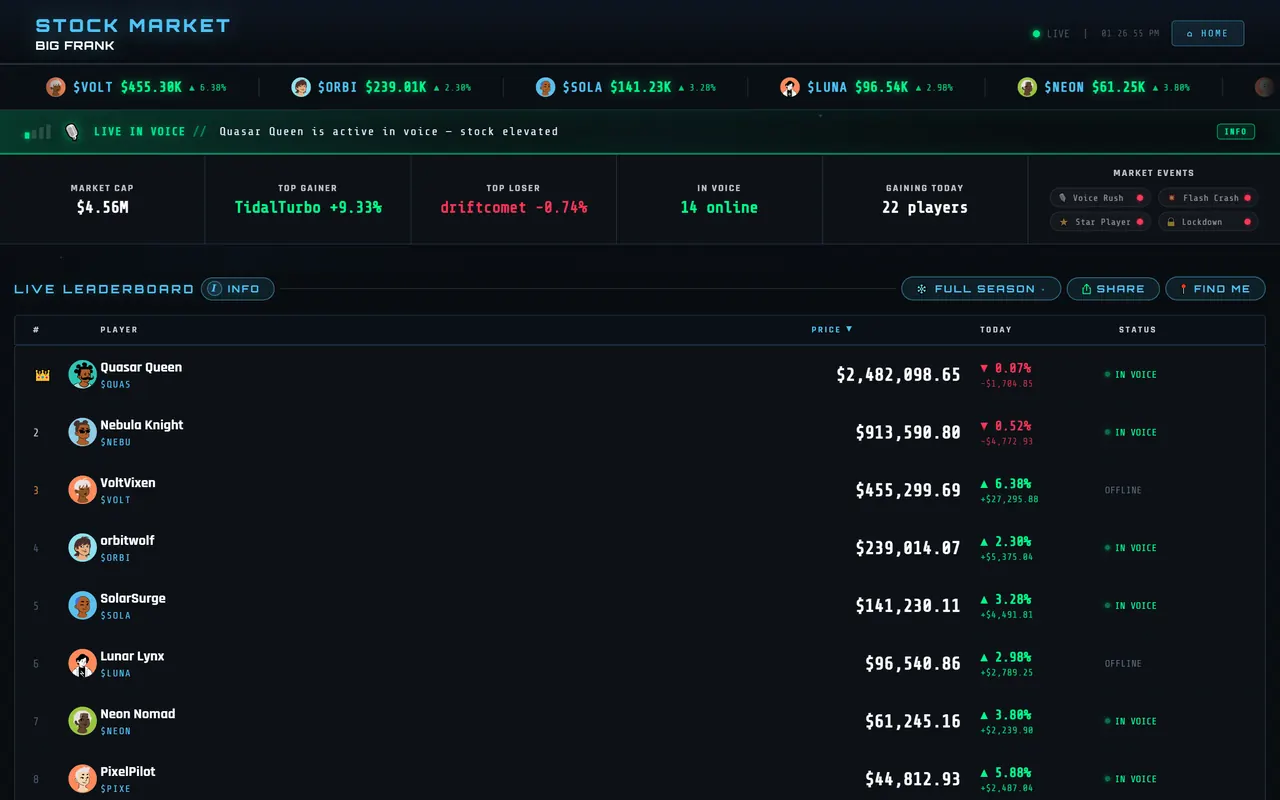The image size is (1280, 800).
Task: Click the signal bars icon in voice banner
Action: pyautogui.click(x=37, y=132)
